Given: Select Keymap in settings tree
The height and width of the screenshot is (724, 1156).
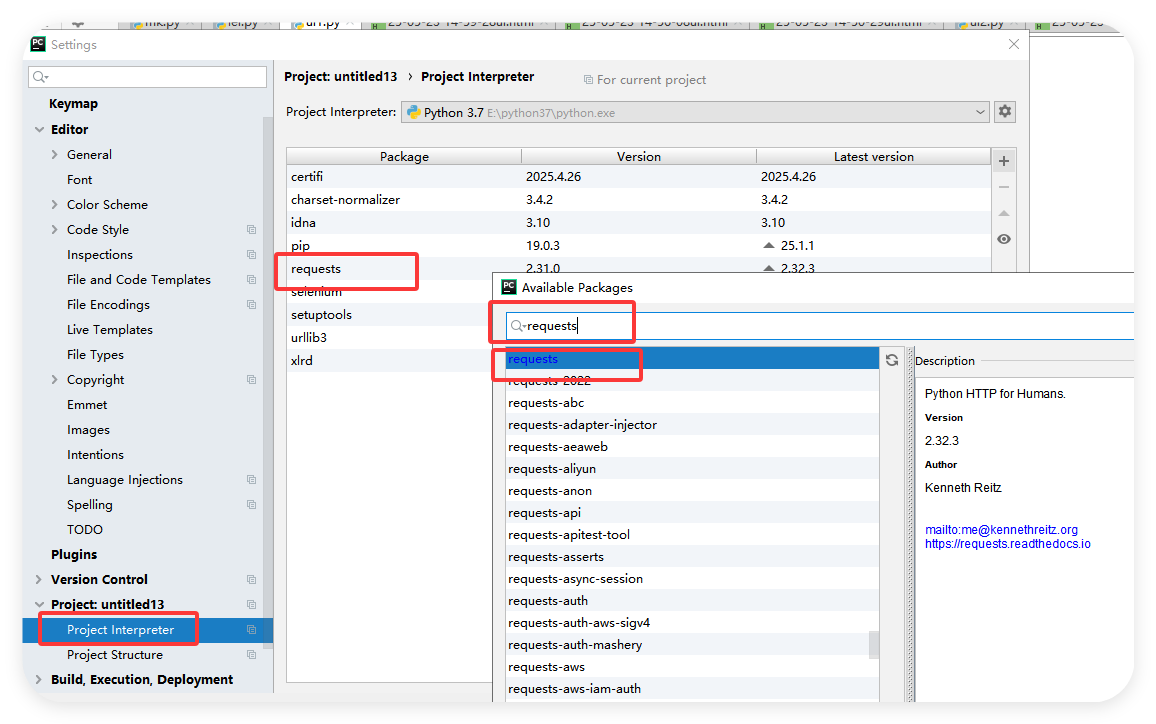Looking at the screenshot, I should [73, 104].
